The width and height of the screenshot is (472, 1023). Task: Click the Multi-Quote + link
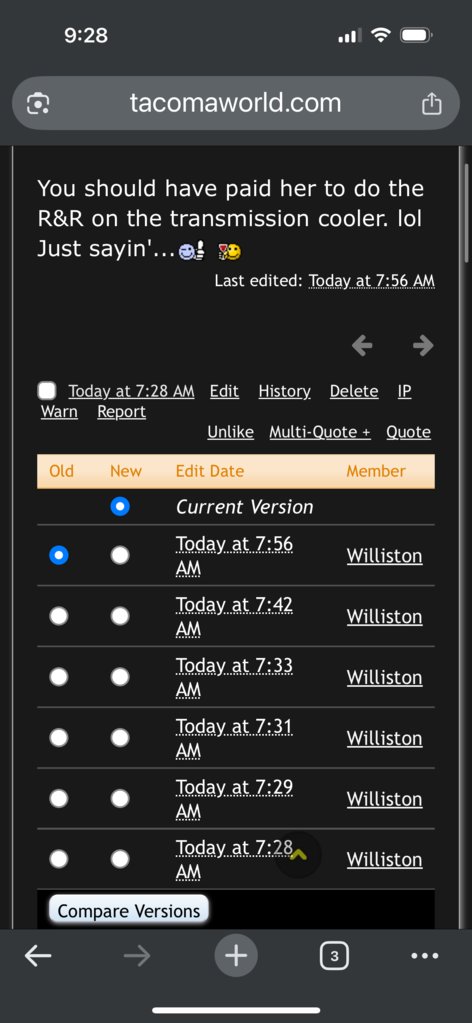[x=320, y=432]
